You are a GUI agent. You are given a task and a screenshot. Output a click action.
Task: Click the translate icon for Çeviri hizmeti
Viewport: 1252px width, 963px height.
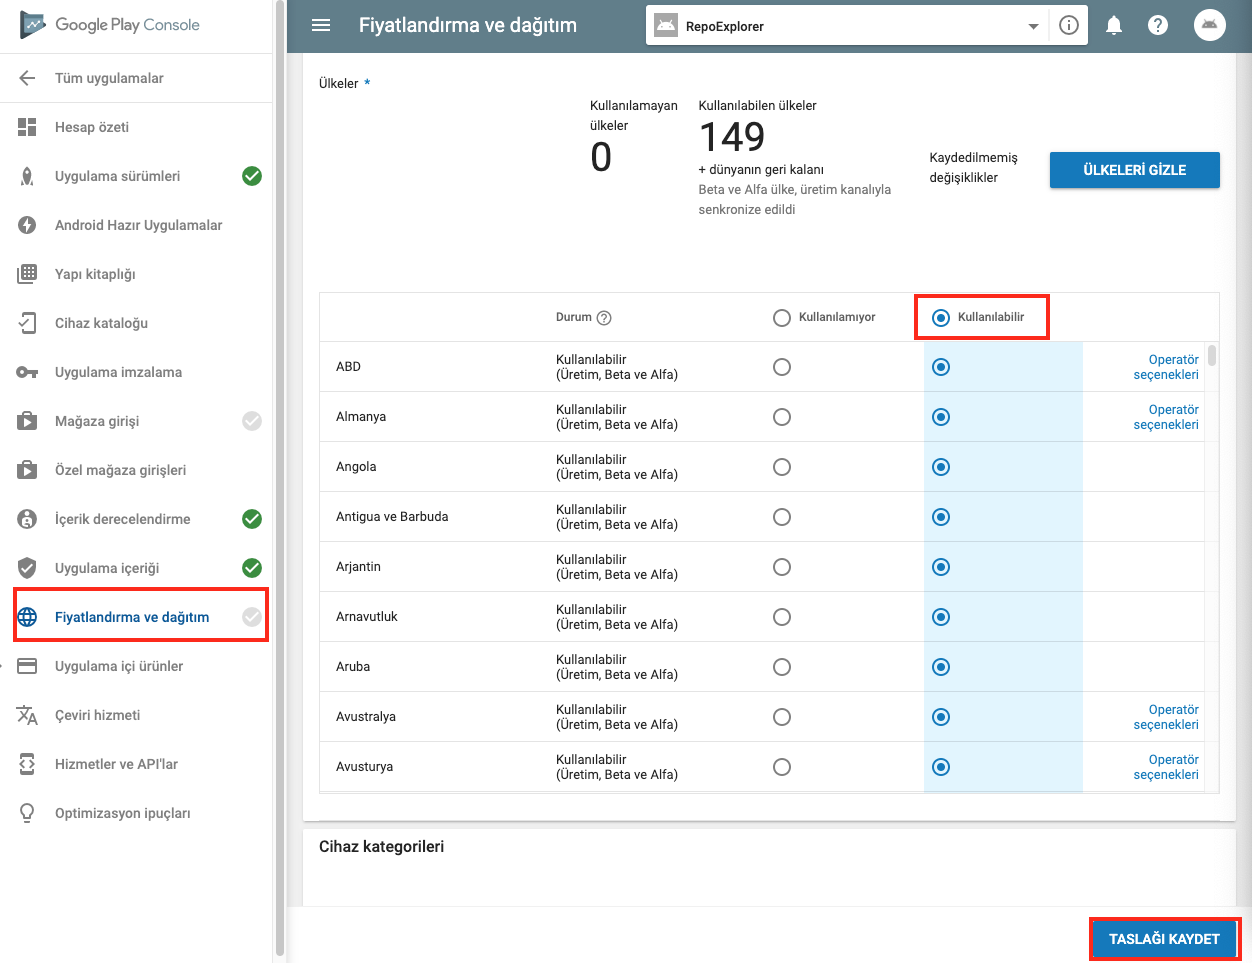pyautogui.click(x=27, y=715)
